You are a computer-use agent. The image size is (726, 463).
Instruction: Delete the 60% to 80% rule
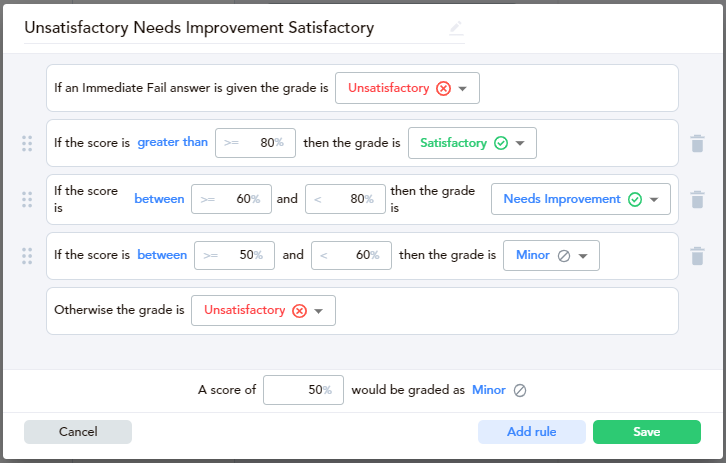click(x=697, y=200)
